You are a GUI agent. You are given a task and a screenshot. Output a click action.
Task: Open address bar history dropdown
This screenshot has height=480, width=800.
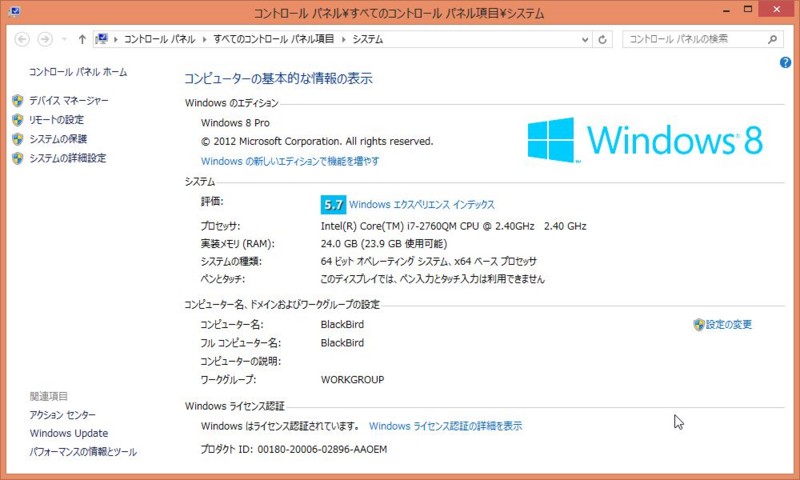(585, 39)
